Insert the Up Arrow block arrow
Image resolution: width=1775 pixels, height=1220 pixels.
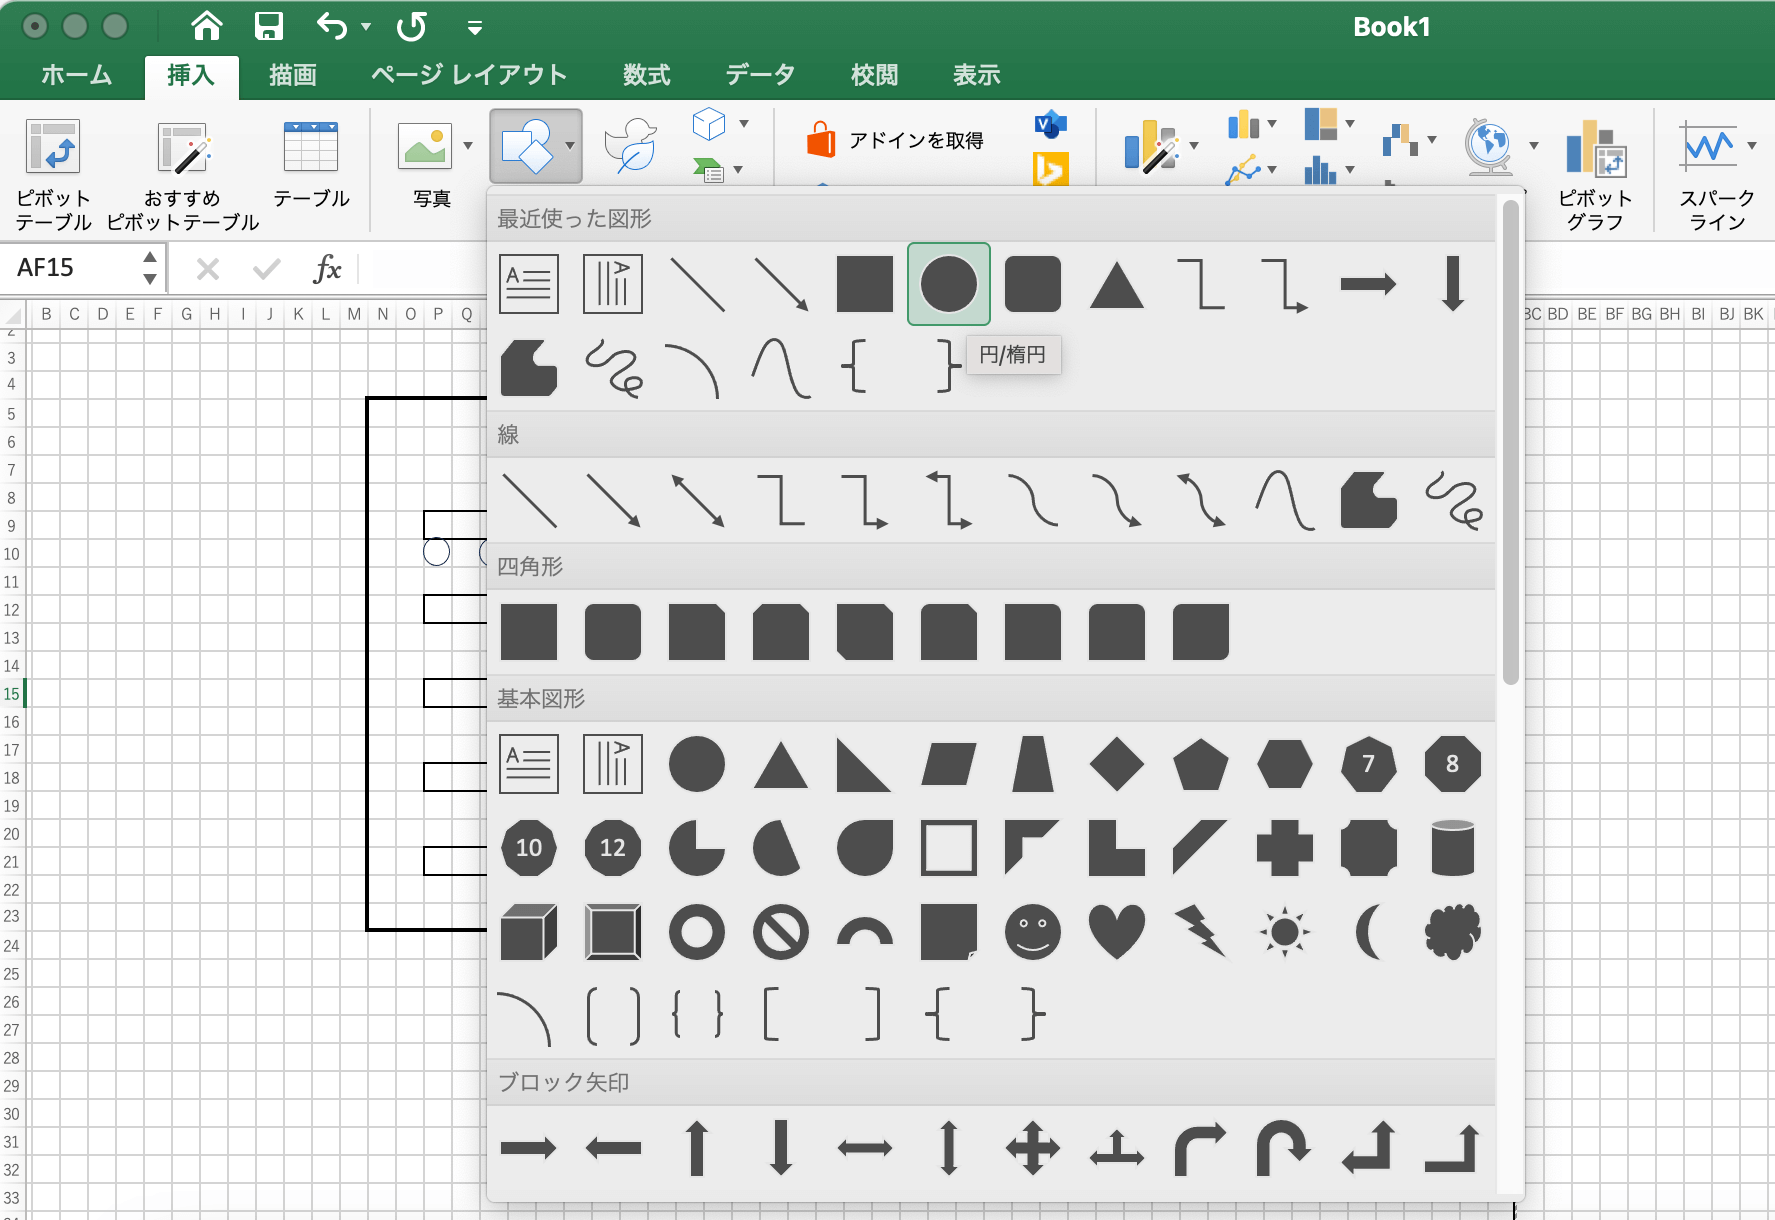pyautogui.click(x=696, y=1148)
